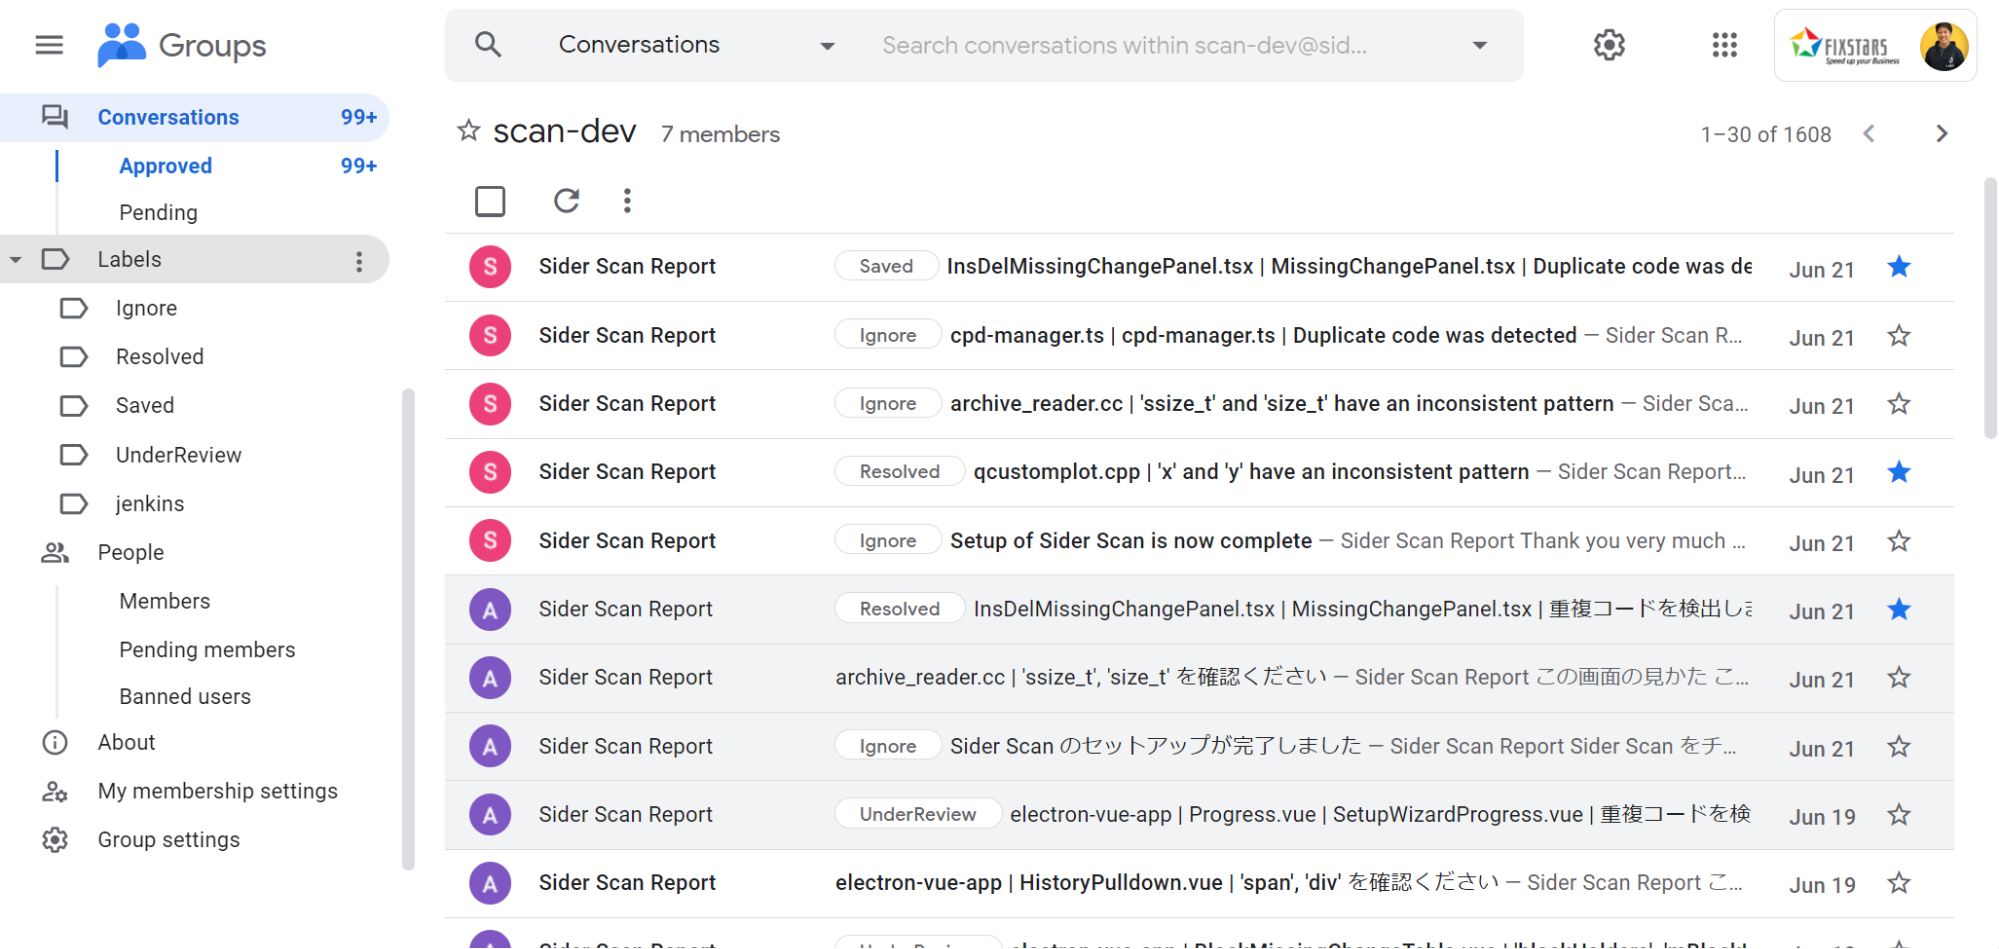Viewport: 1999px width, 949px height.
Task: Select the Pending conversations item
Action: [158, 212]
